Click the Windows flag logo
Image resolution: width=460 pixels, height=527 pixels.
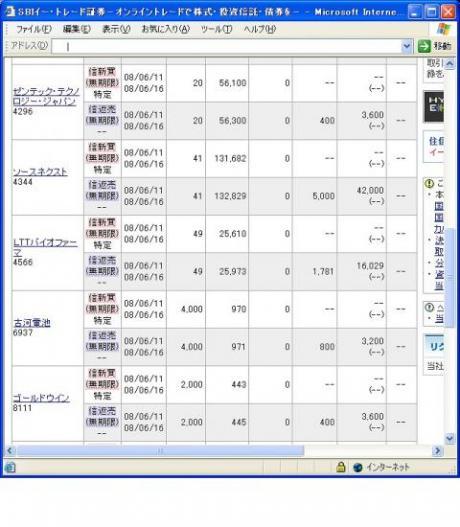444,29
